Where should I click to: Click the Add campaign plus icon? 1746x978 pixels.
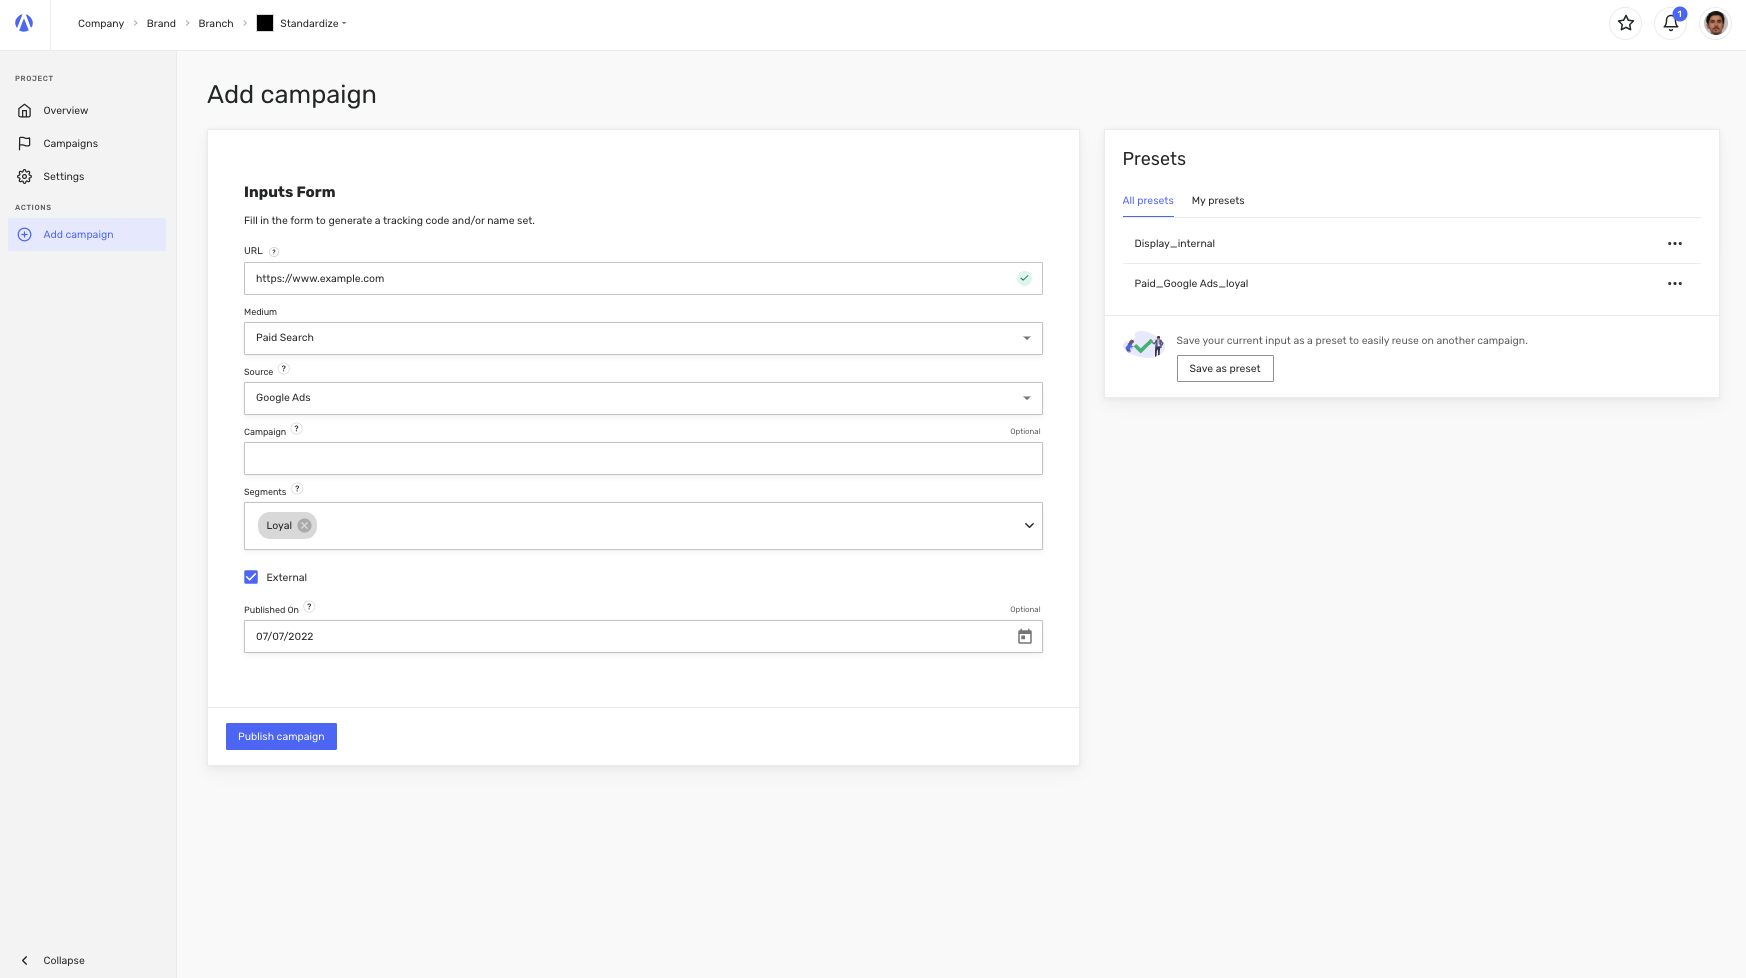24,234
